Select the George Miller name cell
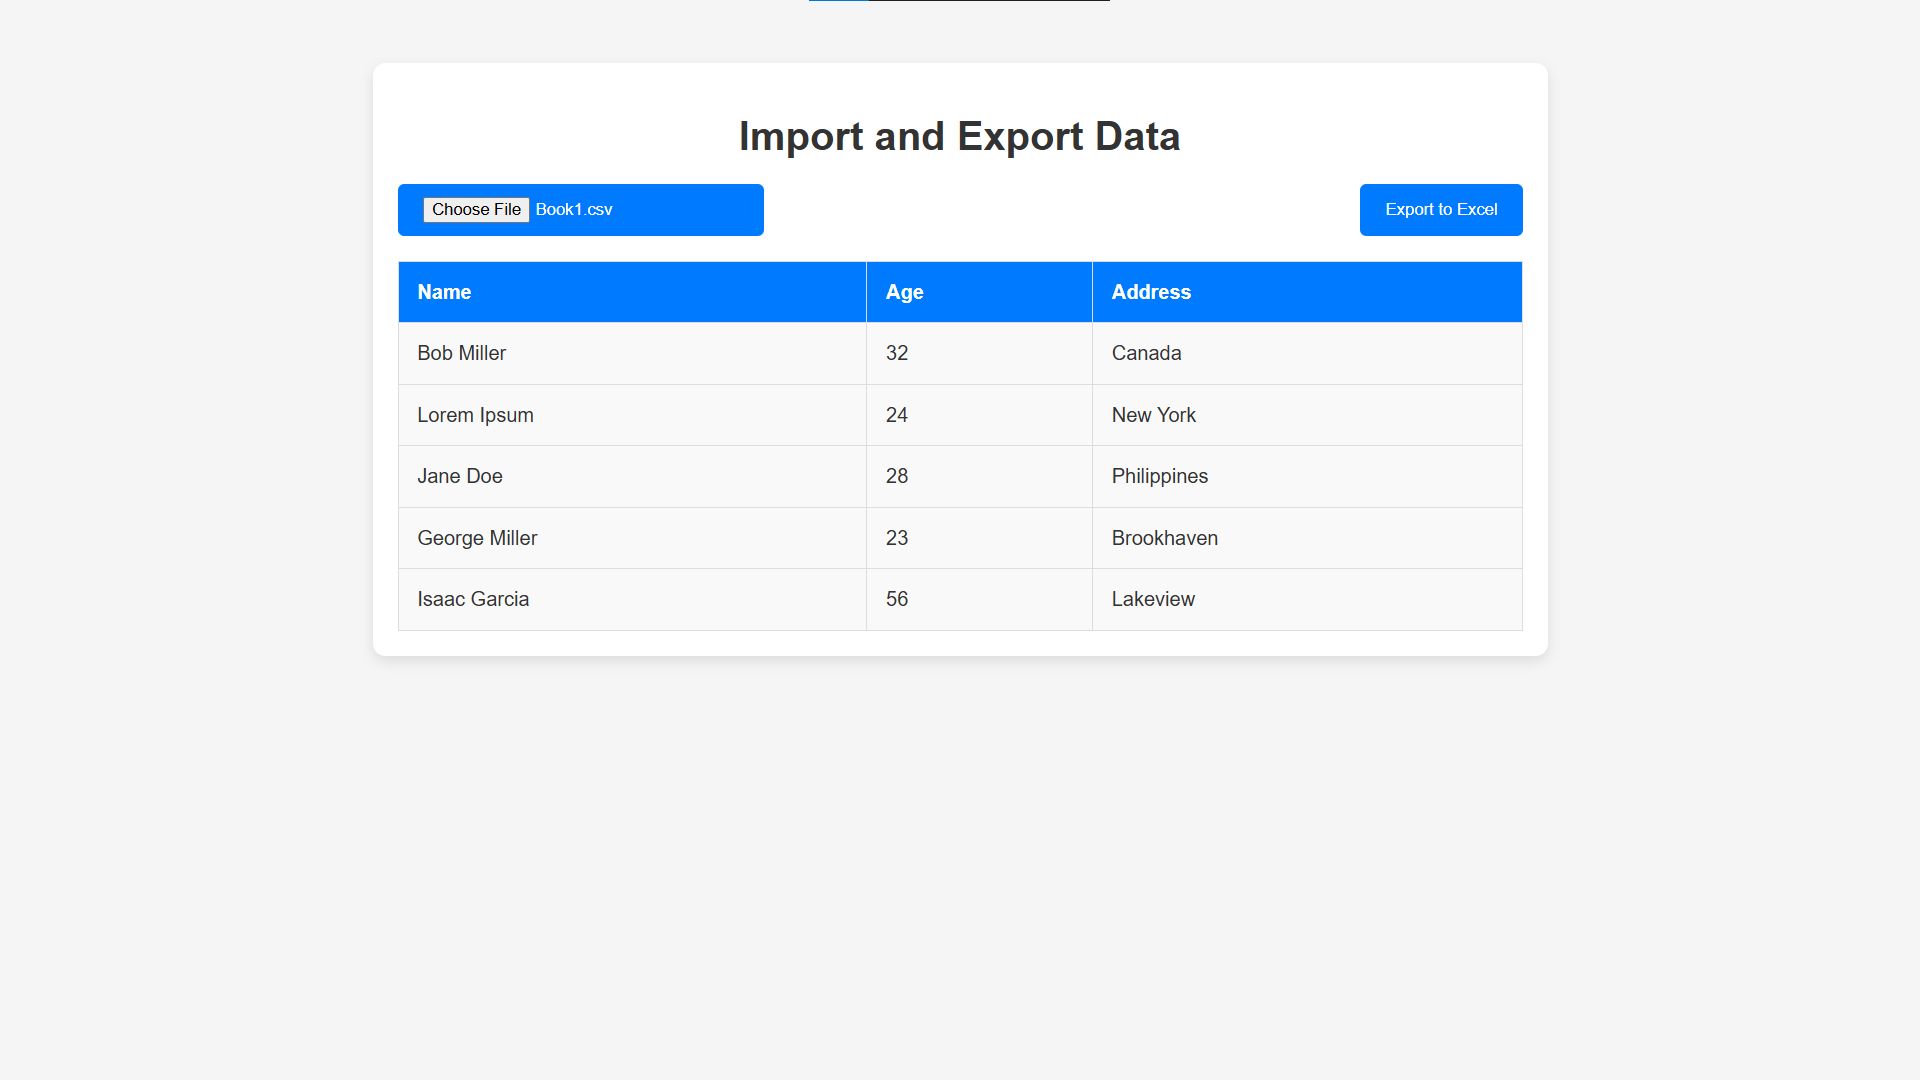This screenshot has height=1080, width=1920. tap(632, 538)
